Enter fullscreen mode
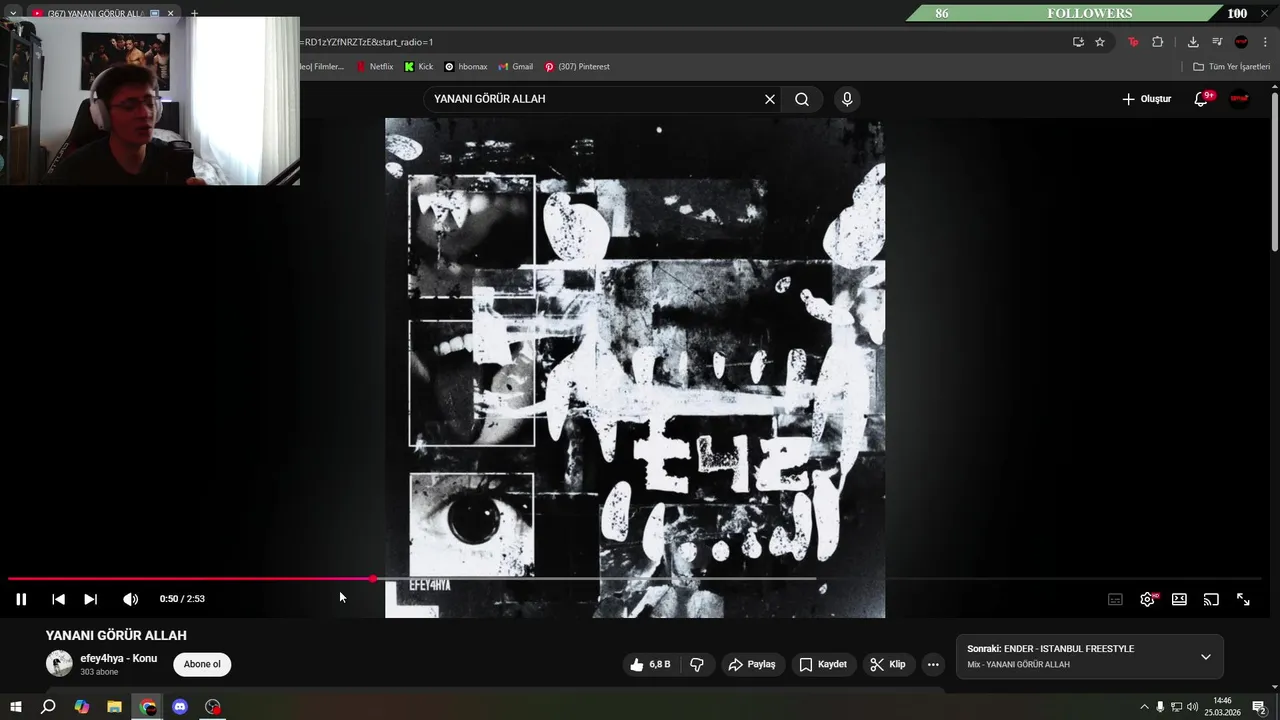Image resolution: width=1280 pixels, height=720 pixels. point(1243,599)
